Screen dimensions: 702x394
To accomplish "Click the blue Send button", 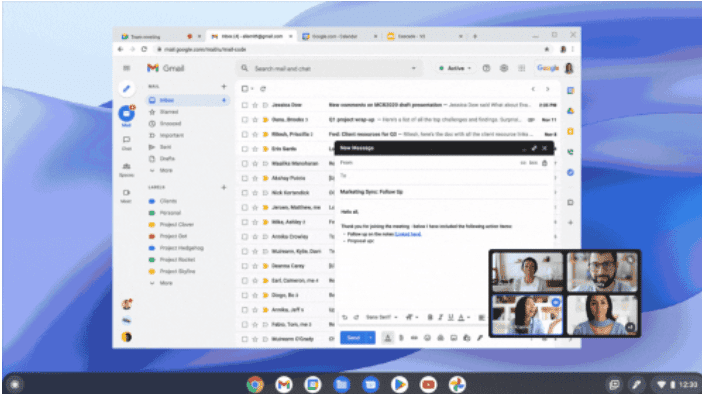I will (353, 338).
